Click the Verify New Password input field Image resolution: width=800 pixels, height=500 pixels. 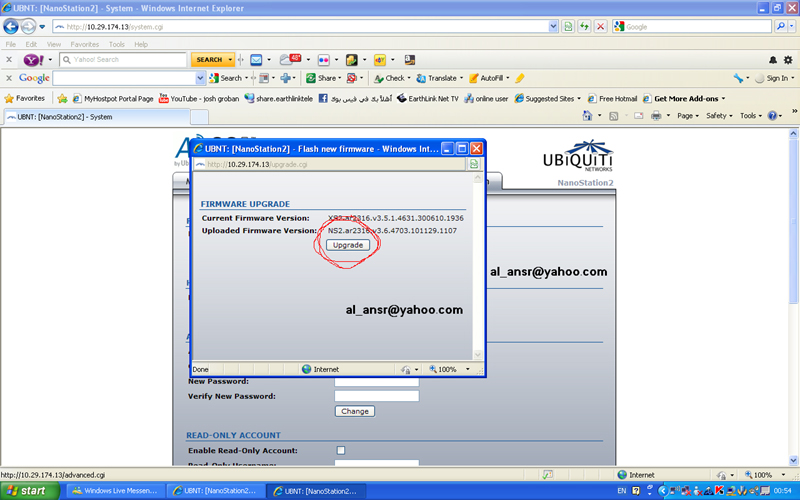[x=377, y=396]
